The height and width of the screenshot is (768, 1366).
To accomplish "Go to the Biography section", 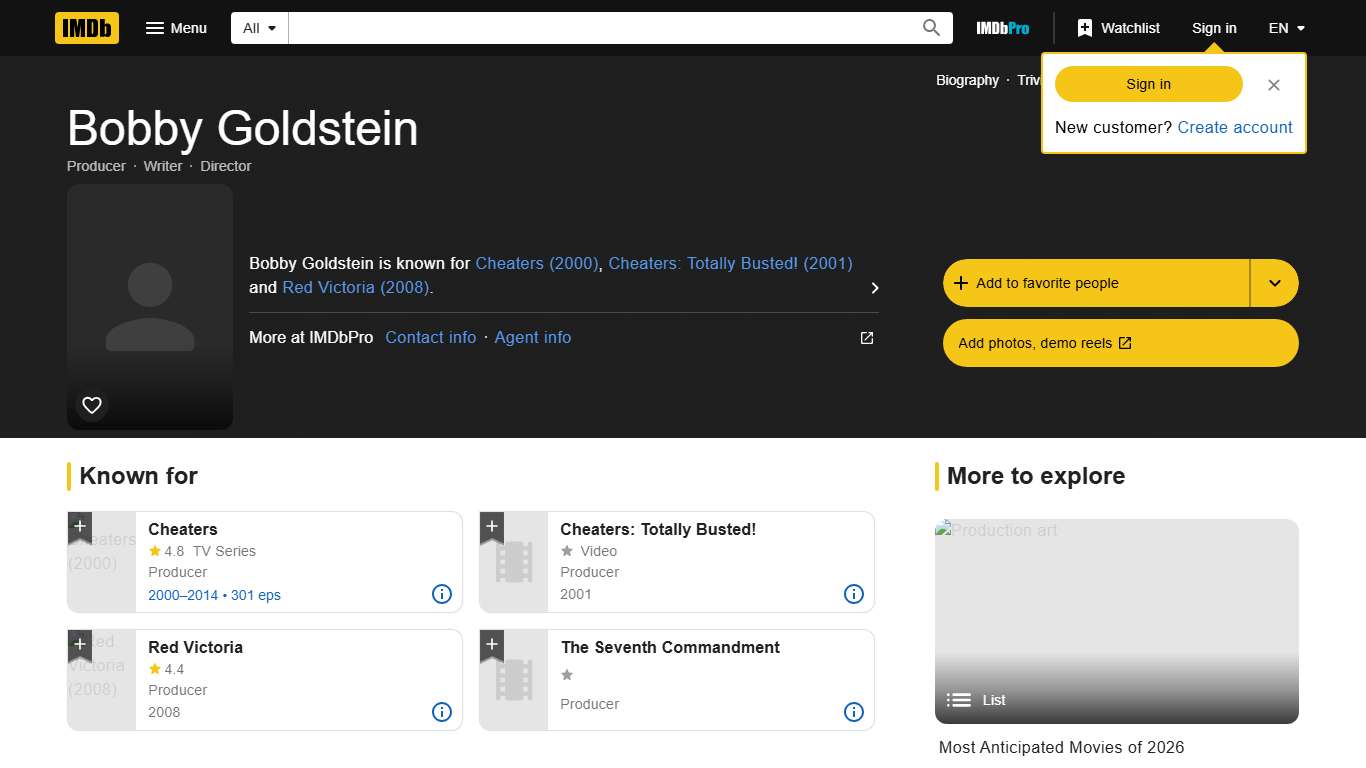I will click(966, 80).
